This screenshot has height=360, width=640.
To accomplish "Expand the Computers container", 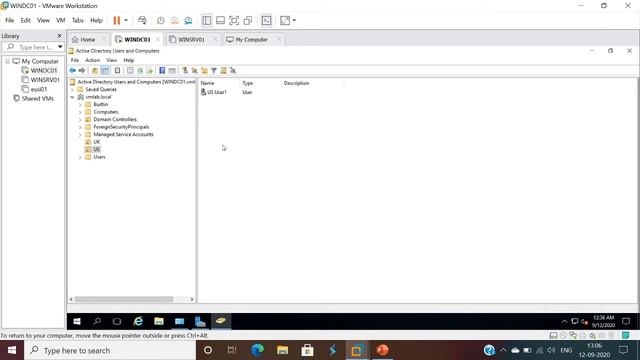I will pos(80,112).
